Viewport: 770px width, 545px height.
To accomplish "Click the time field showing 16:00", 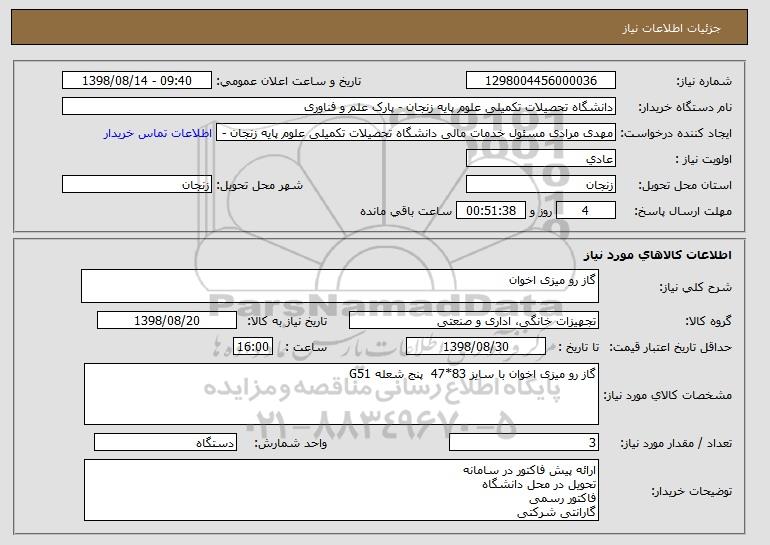I will pyautogui.click(x=253, y=347).
